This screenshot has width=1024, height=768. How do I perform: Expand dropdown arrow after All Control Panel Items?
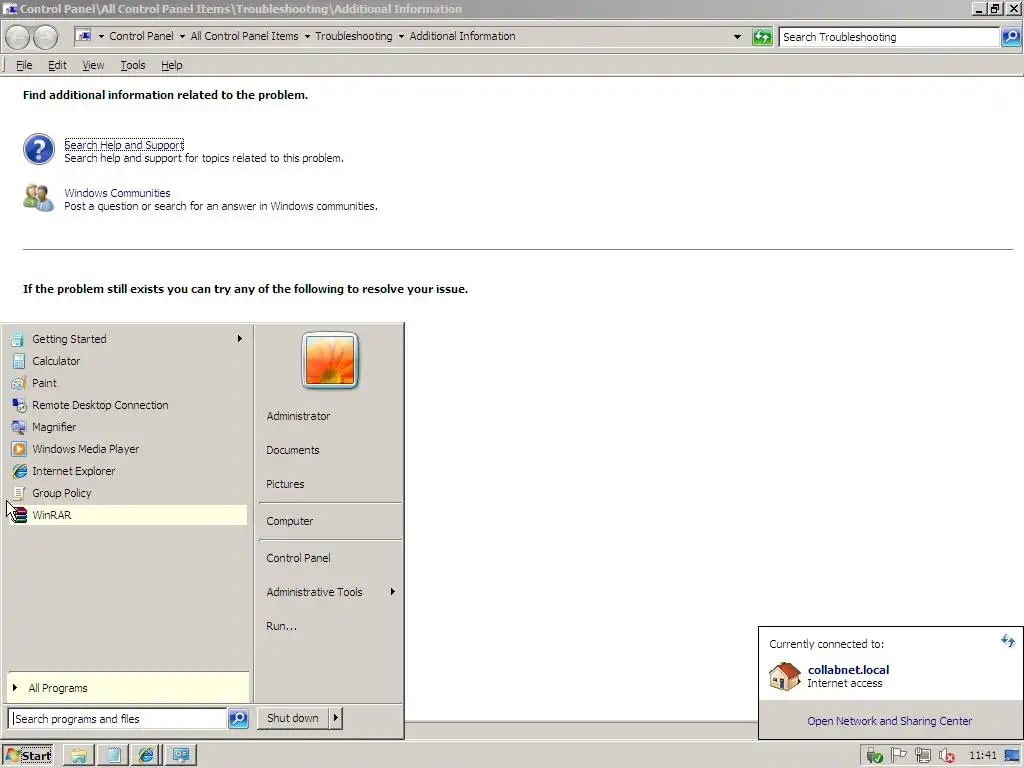click(x=307, y=37)
